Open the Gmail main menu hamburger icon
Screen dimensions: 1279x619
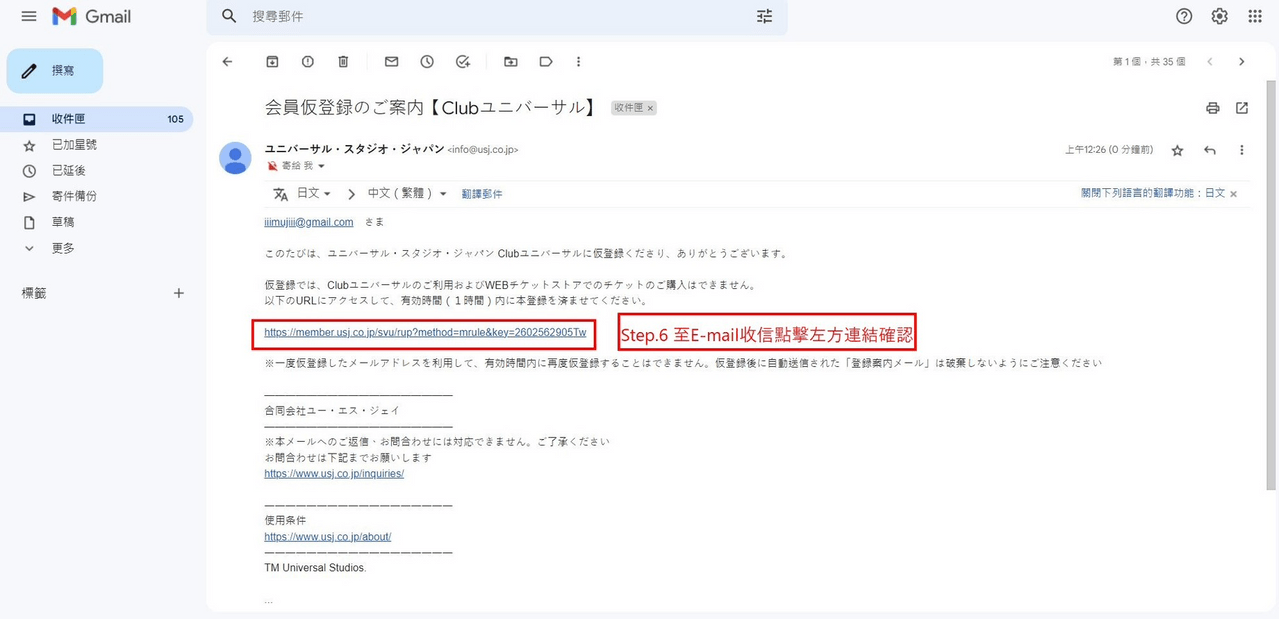coord(28,16)
